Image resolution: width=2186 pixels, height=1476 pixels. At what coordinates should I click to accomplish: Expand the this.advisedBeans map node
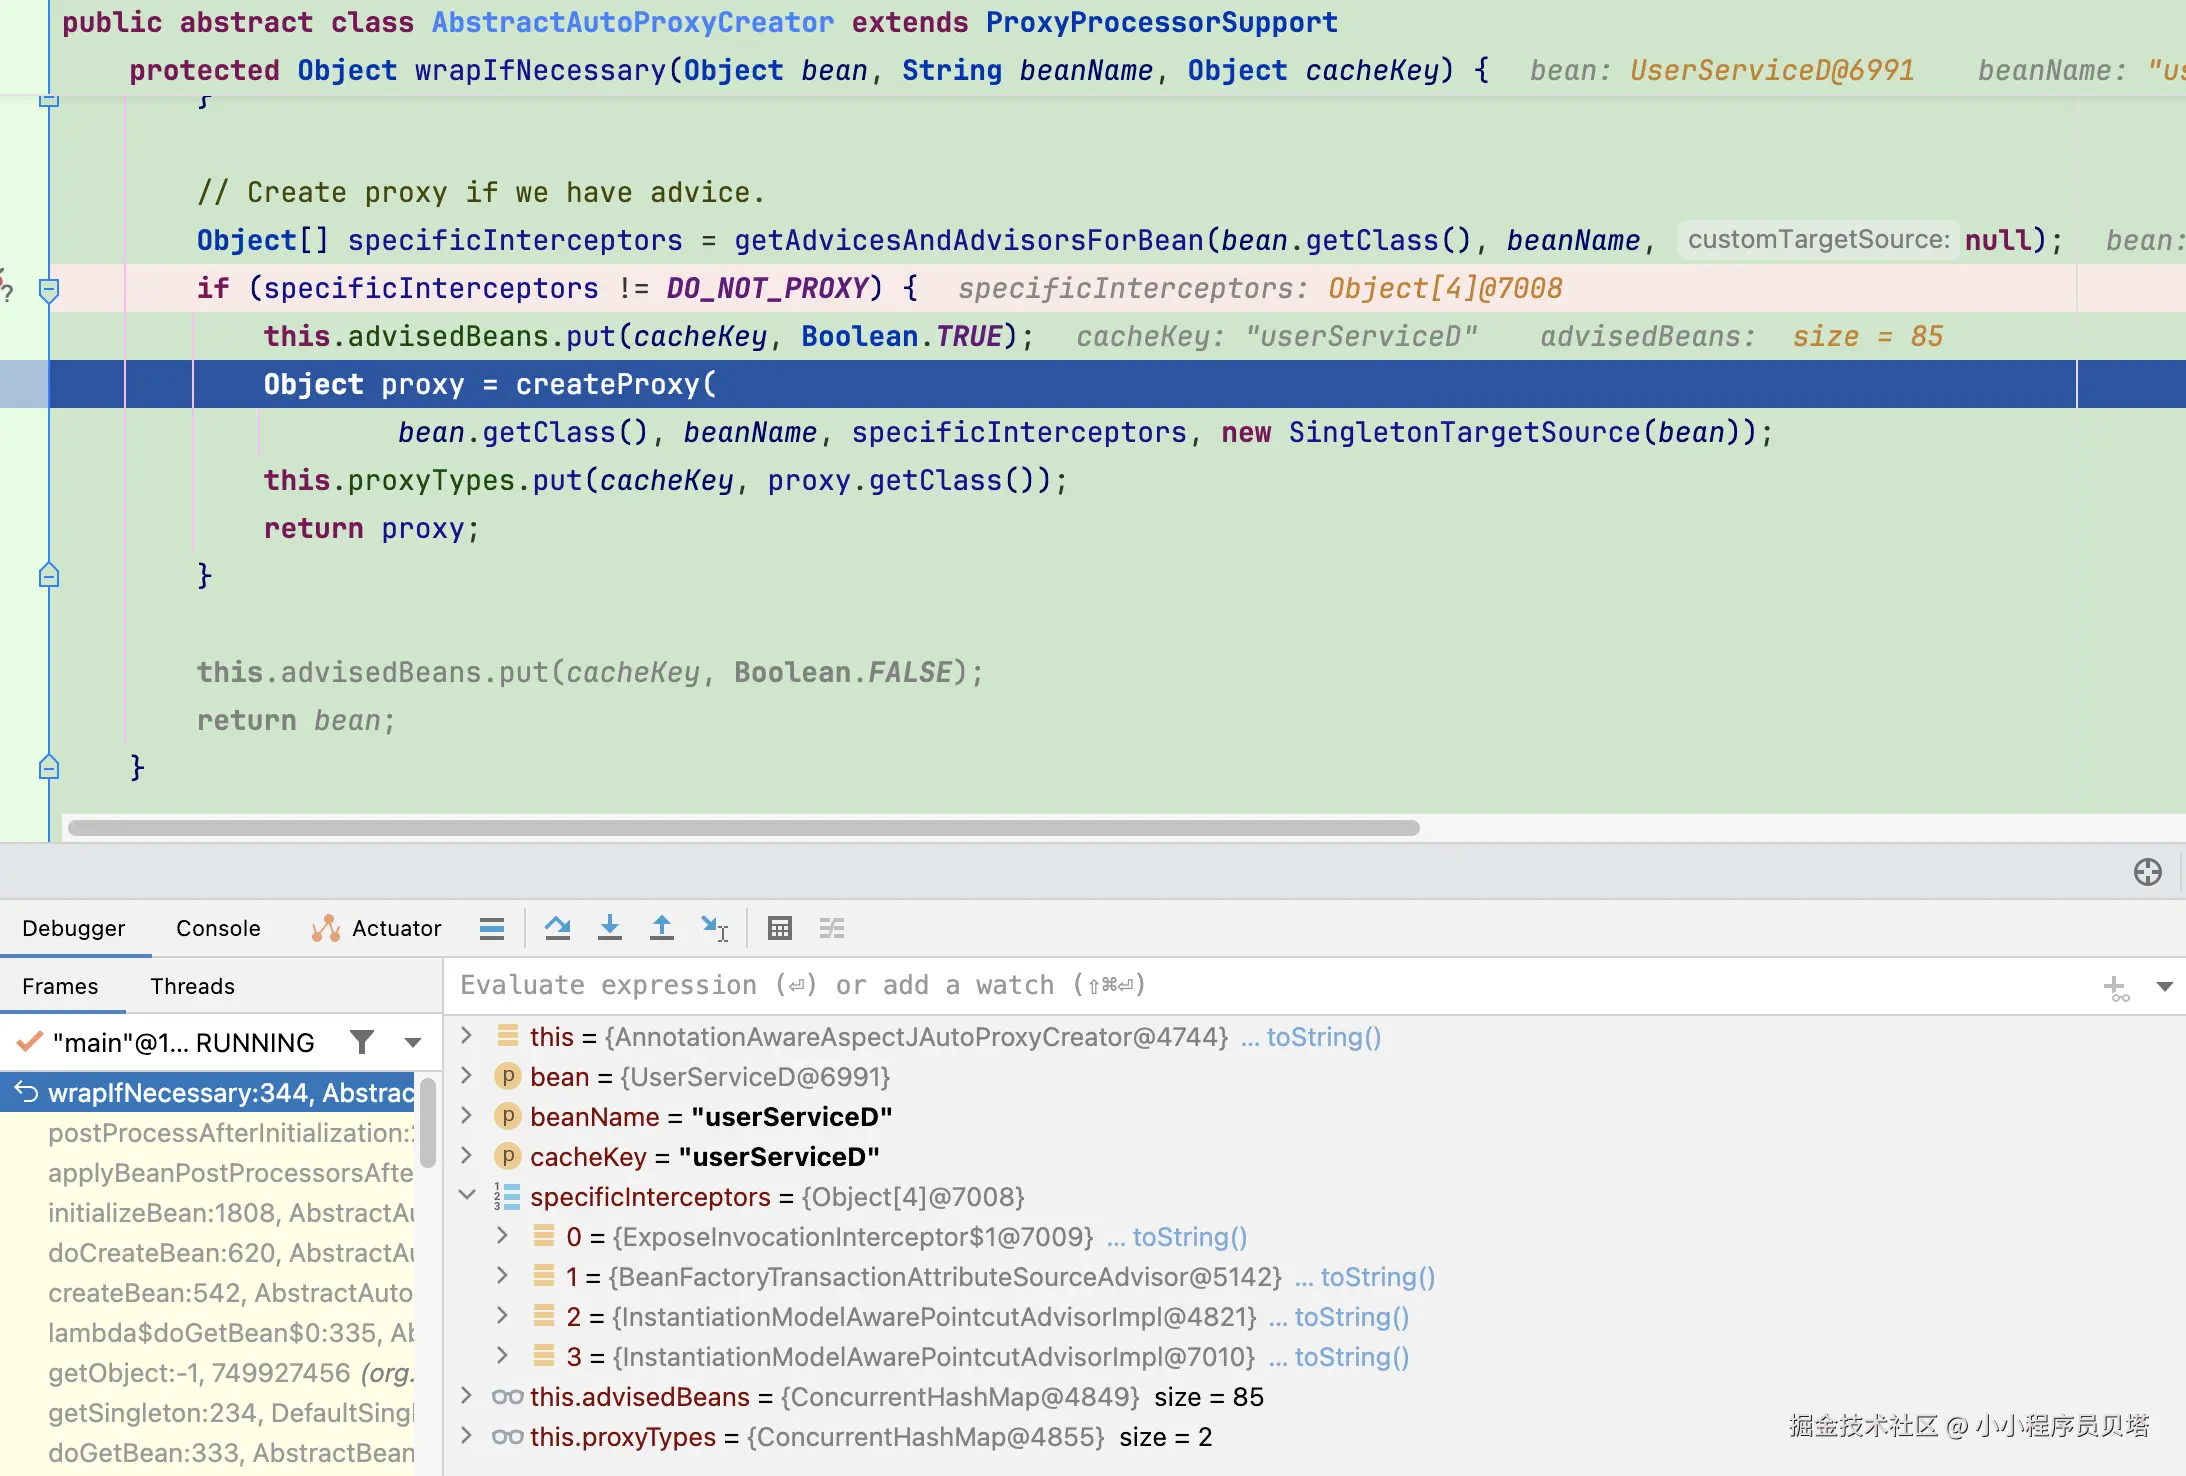point(466,1396)
